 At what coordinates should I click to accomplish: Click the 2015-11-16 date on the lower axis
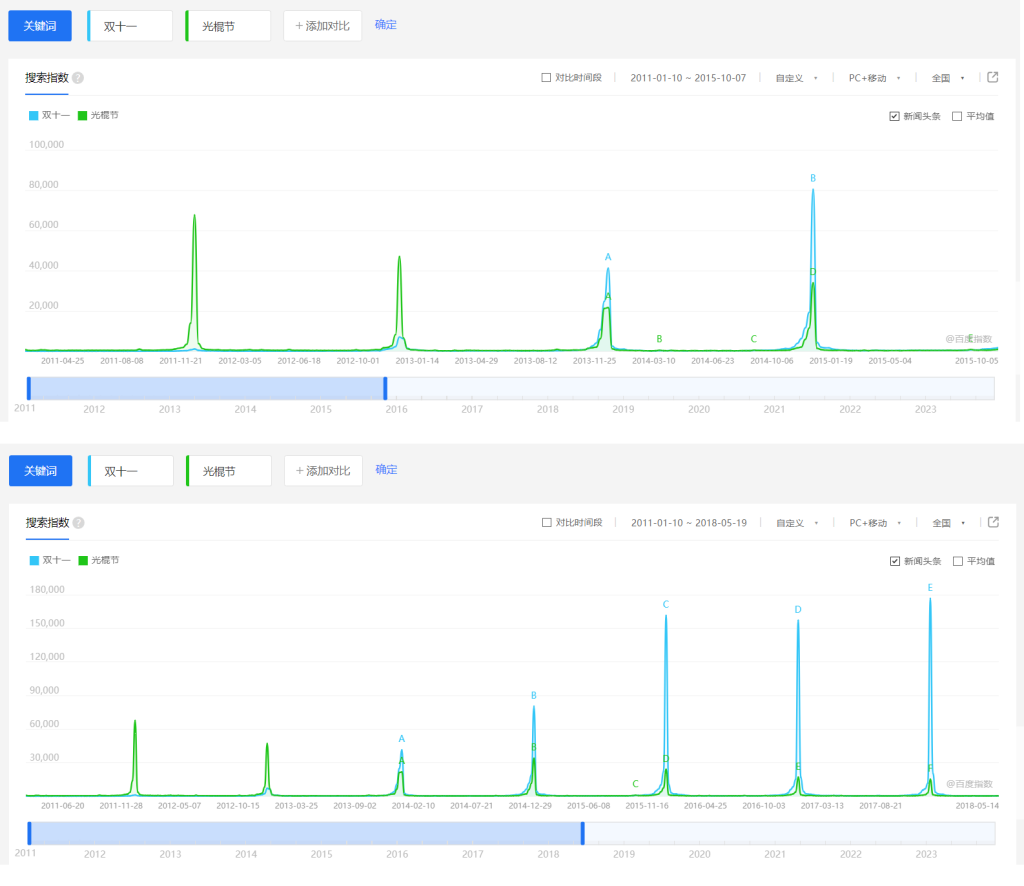tap(647, 806)
